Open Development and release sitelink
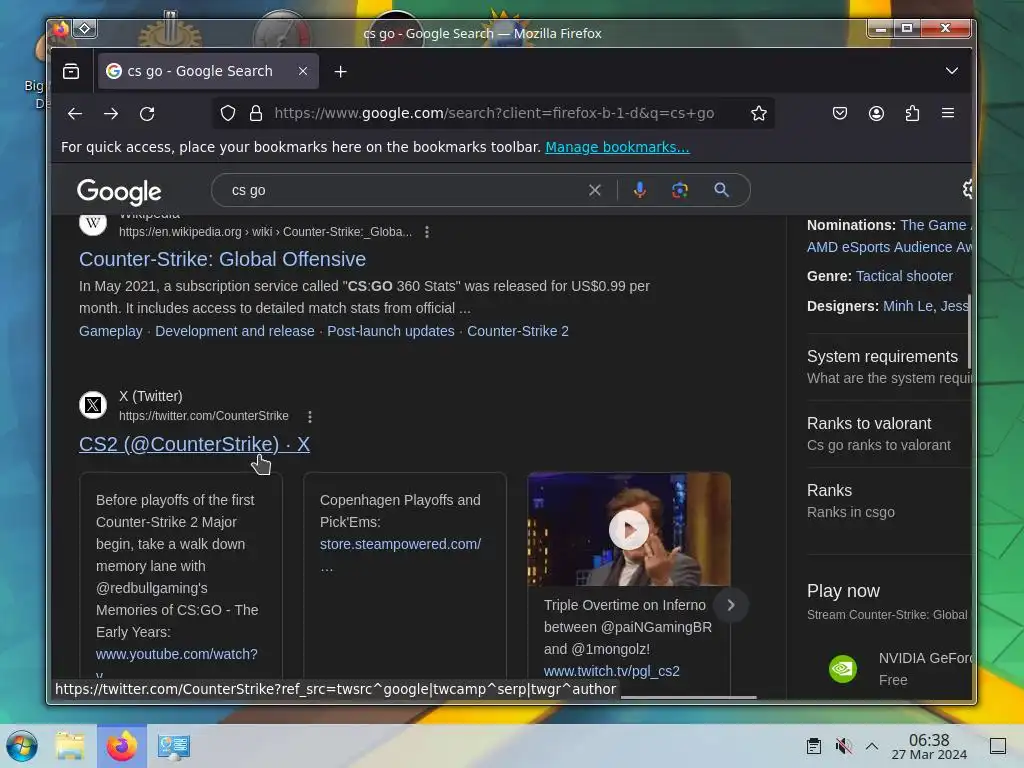This screenshot has height=768, width=1024. (x=234, y=331)
